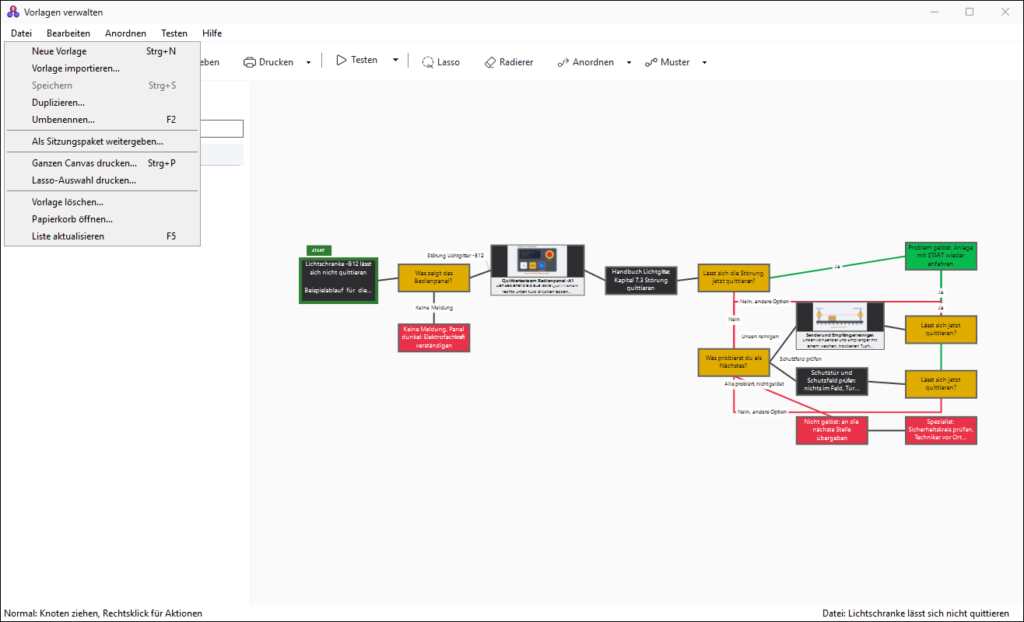This screenshot has width=1024, height=622.
Task: Choose Papierkorb öffnen... entry
Action: tap(103, 219)
